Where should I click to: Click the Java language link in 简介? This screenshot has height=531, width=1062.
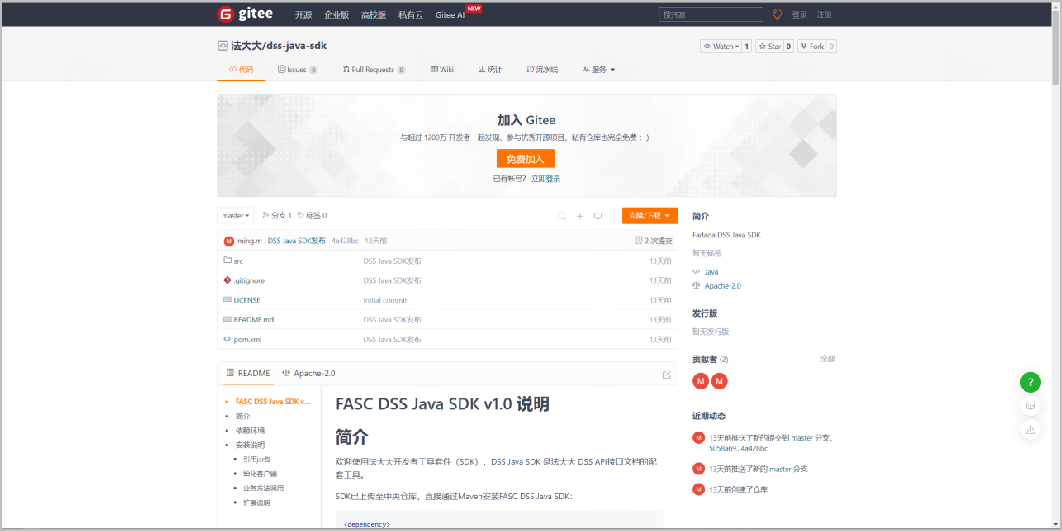click(x=712, y=272)
